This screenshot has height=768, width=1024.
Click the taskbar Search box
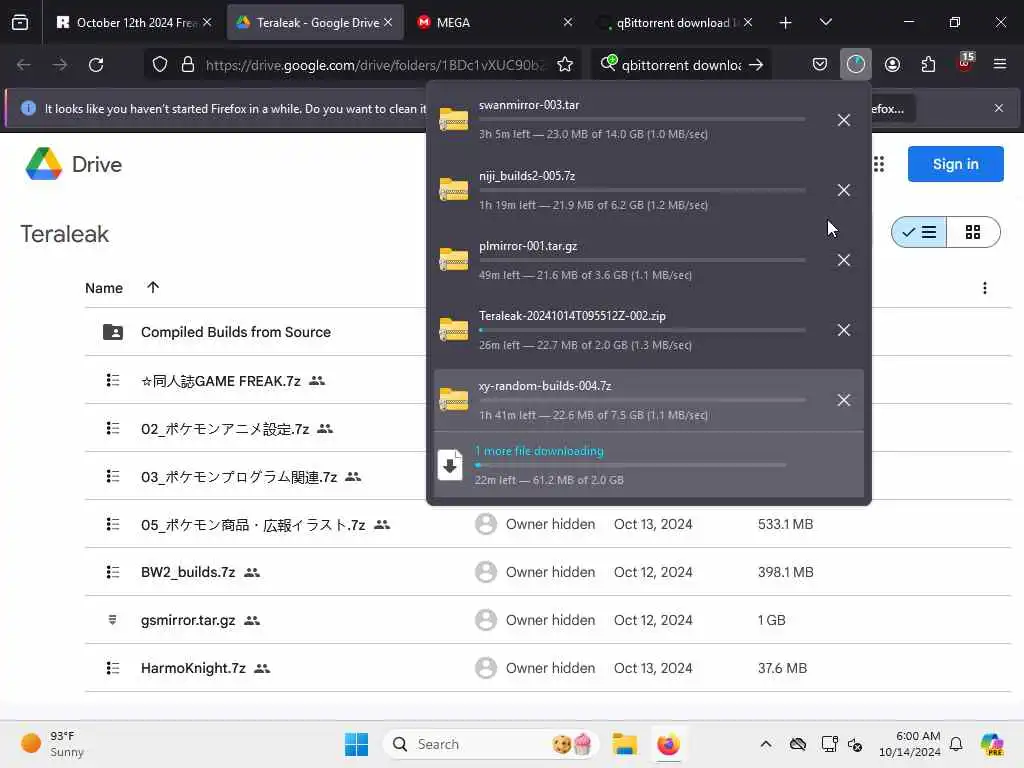tap(490, 744)
